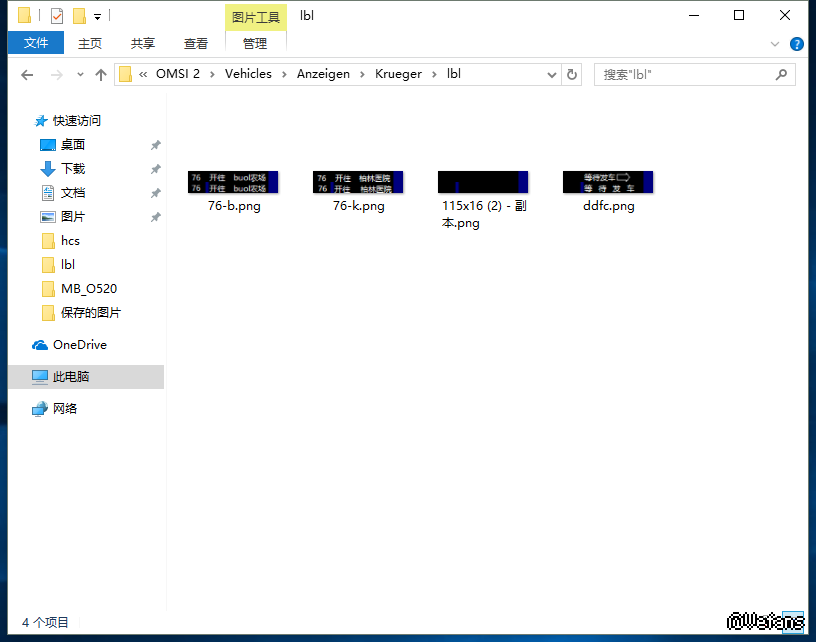Viewport: 816px width, 642px height.
Task: Click the address bar folder icon
Action: 125,74
